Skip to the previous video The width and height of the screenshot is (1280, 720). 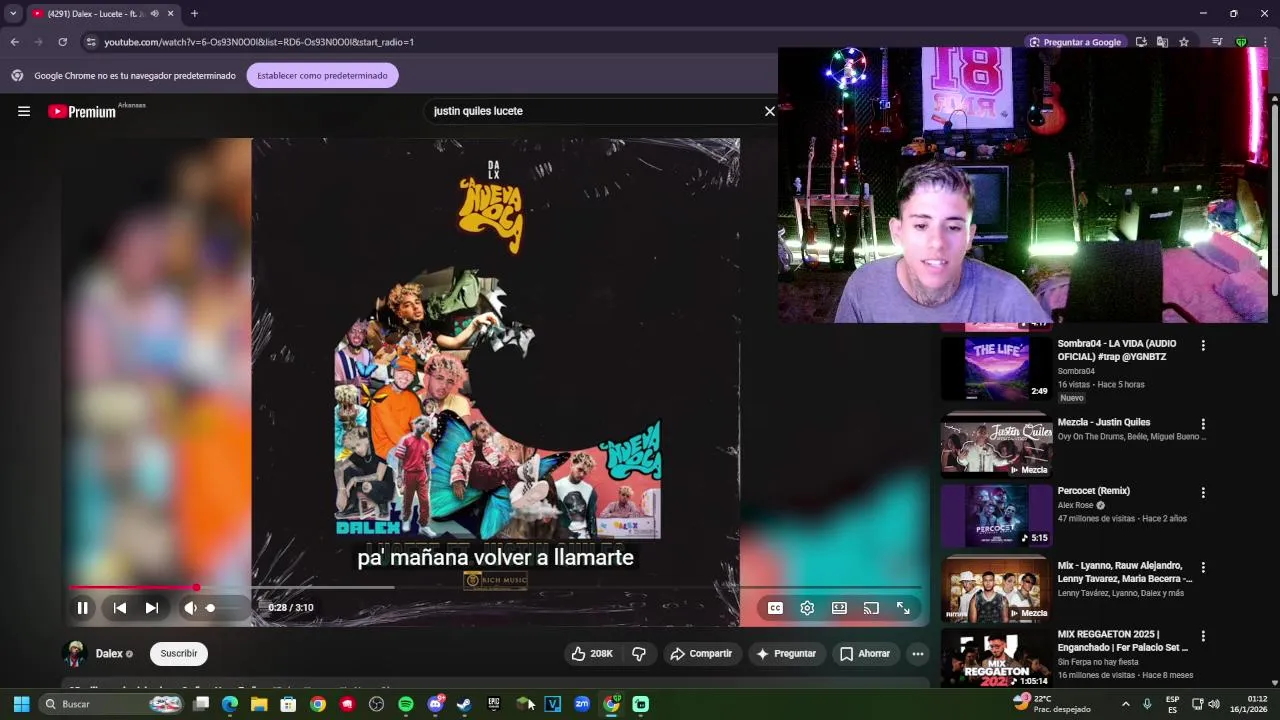pos(120,608)
